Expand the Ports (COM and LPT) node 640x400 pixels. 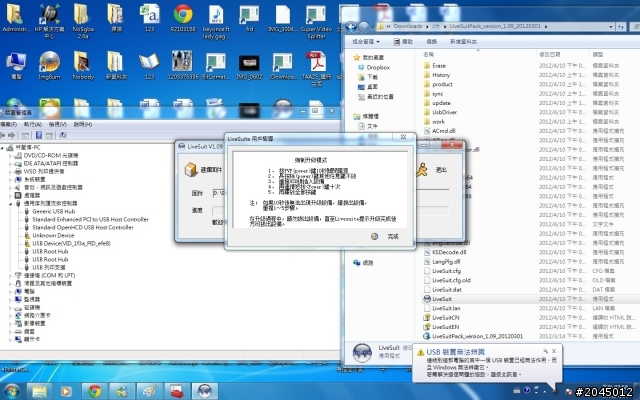11,276
